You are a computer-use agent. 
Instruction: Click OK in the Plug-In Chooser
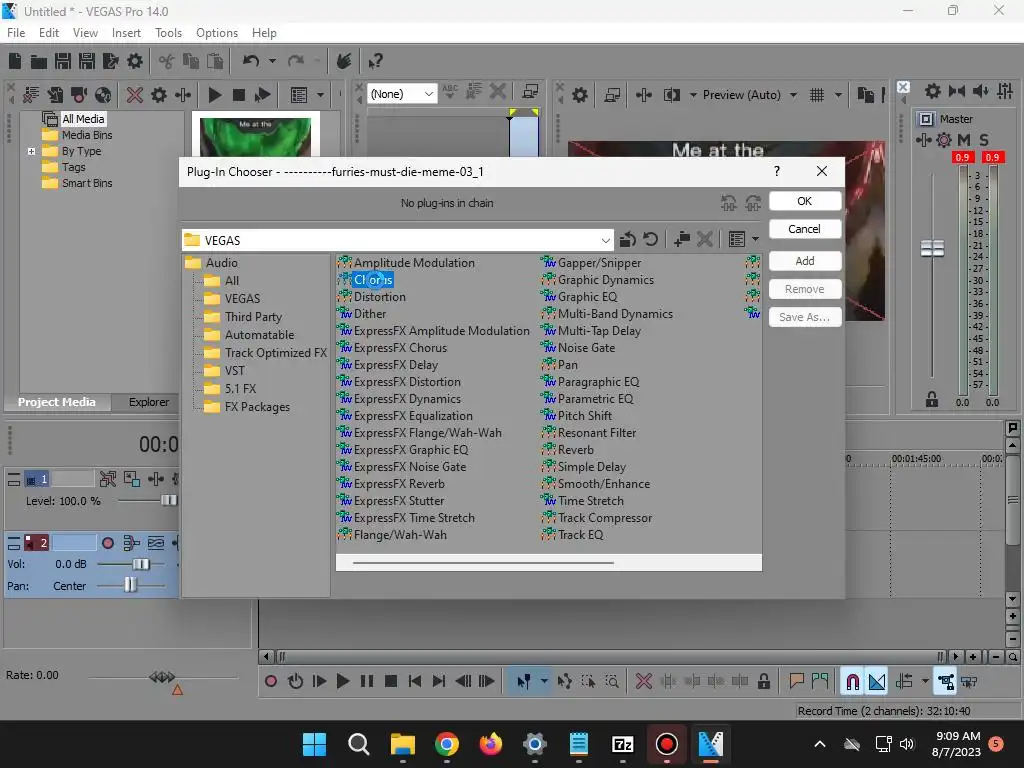point(805,201)
